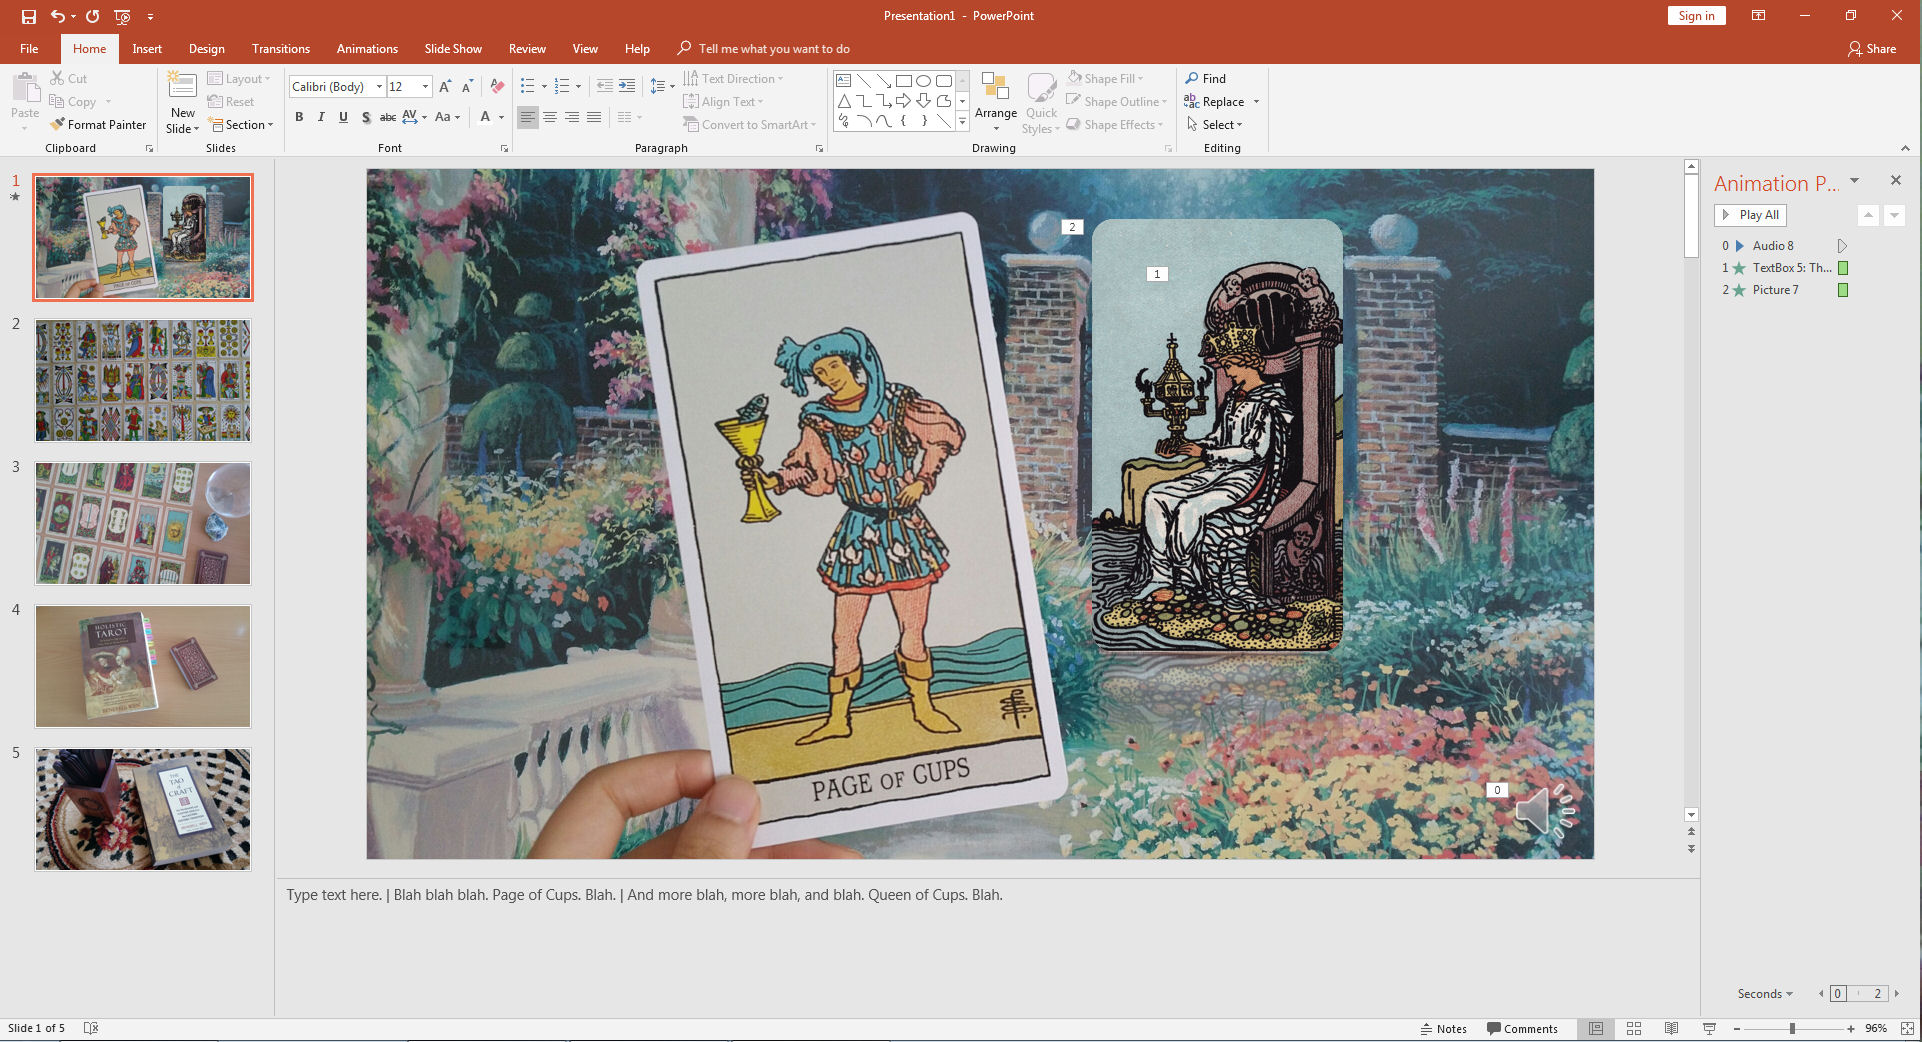The width and height of the screenshot is (1922, 1042).
Task: Open the font size dropdown
Action: coord(425,87)
